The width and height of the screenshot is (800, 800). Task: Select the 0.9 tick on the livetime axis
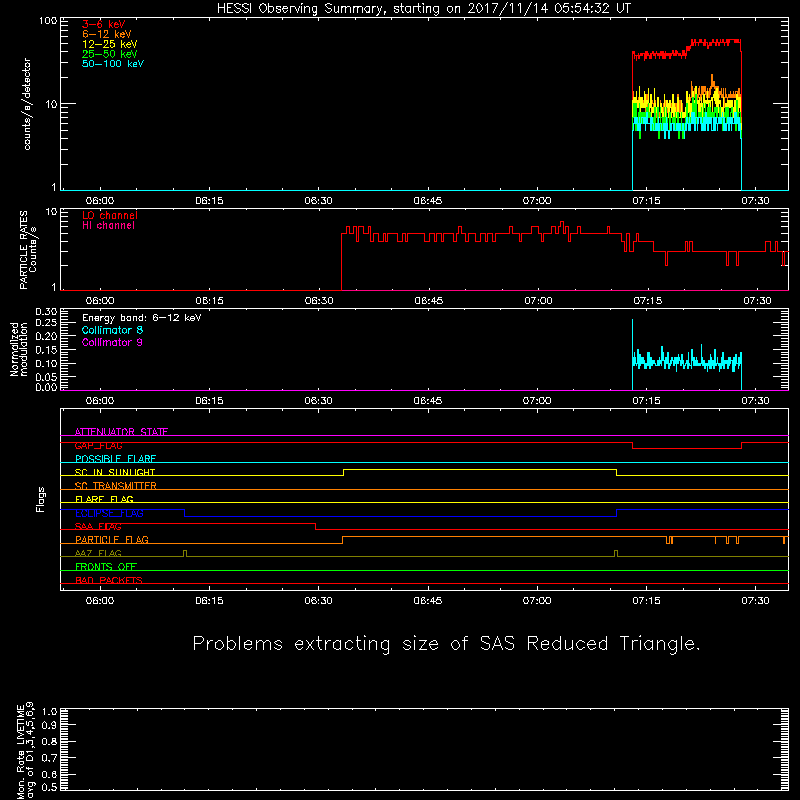[x=49, y=725]
